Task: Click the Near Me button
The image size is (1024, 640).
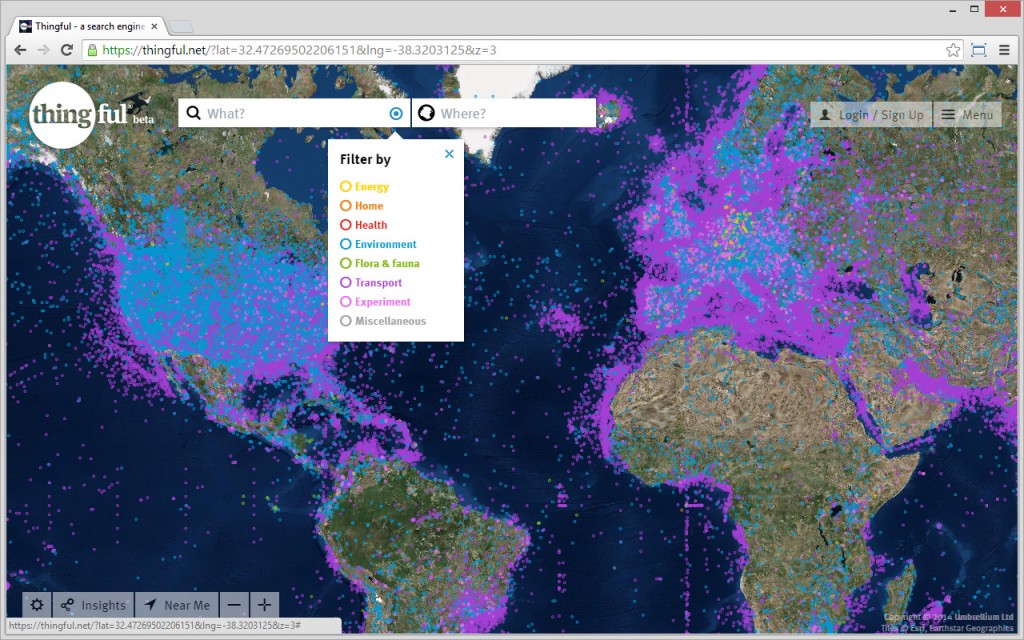Action: 177,605
